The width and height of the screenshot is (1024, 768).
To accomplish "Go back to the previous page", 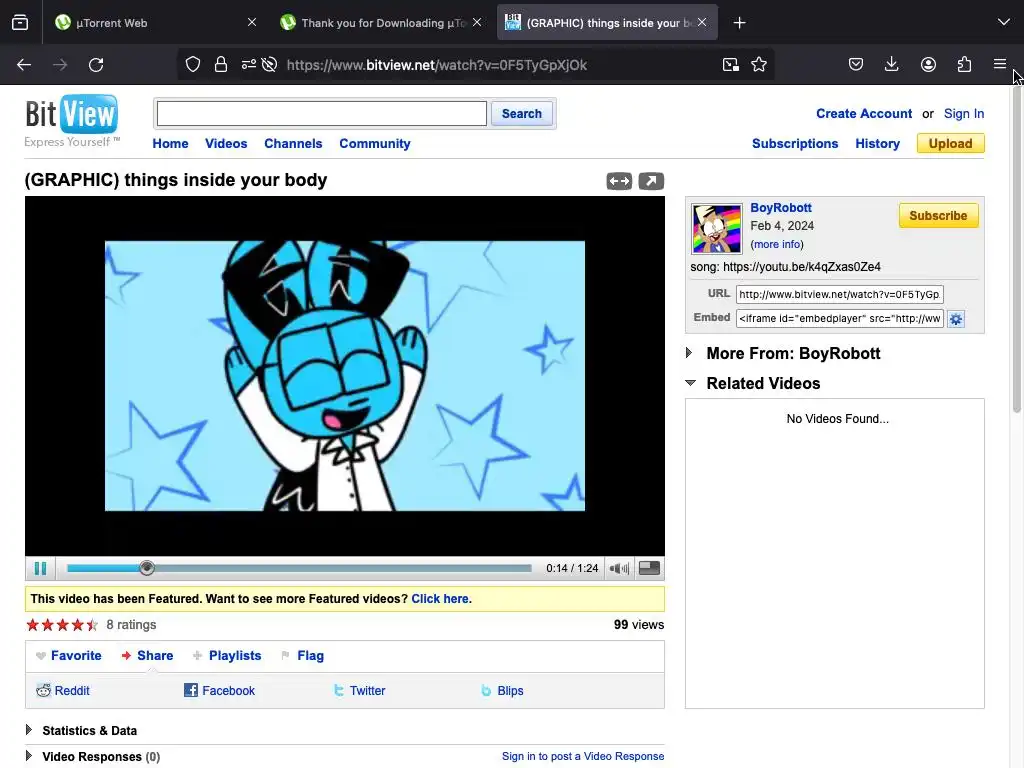I will [x=24, y=65].
